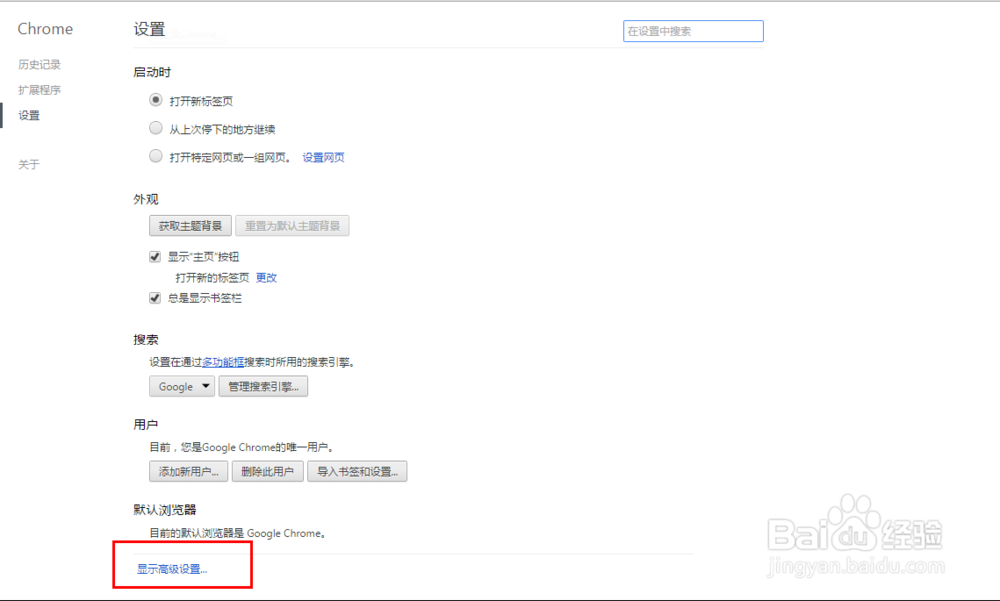Click the 导入书签和设置... button
Screen dimensions: 1000x601
click(x=357, y=471)
